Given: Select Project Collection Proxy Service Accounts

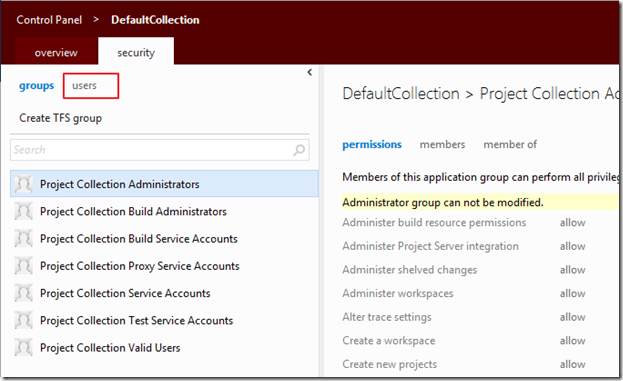Looking at the screenshot, I should click(x=164, y=266).
